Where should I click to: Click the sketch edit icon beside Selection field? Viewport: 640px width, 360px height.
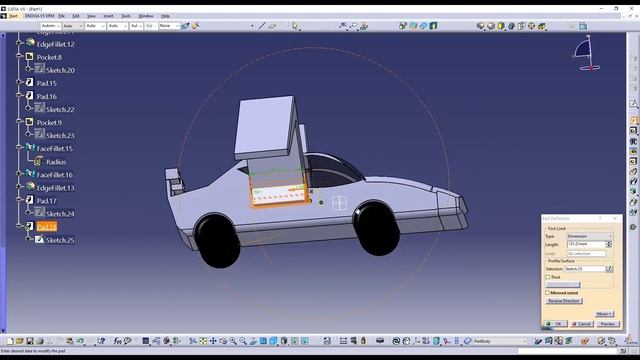609,269
